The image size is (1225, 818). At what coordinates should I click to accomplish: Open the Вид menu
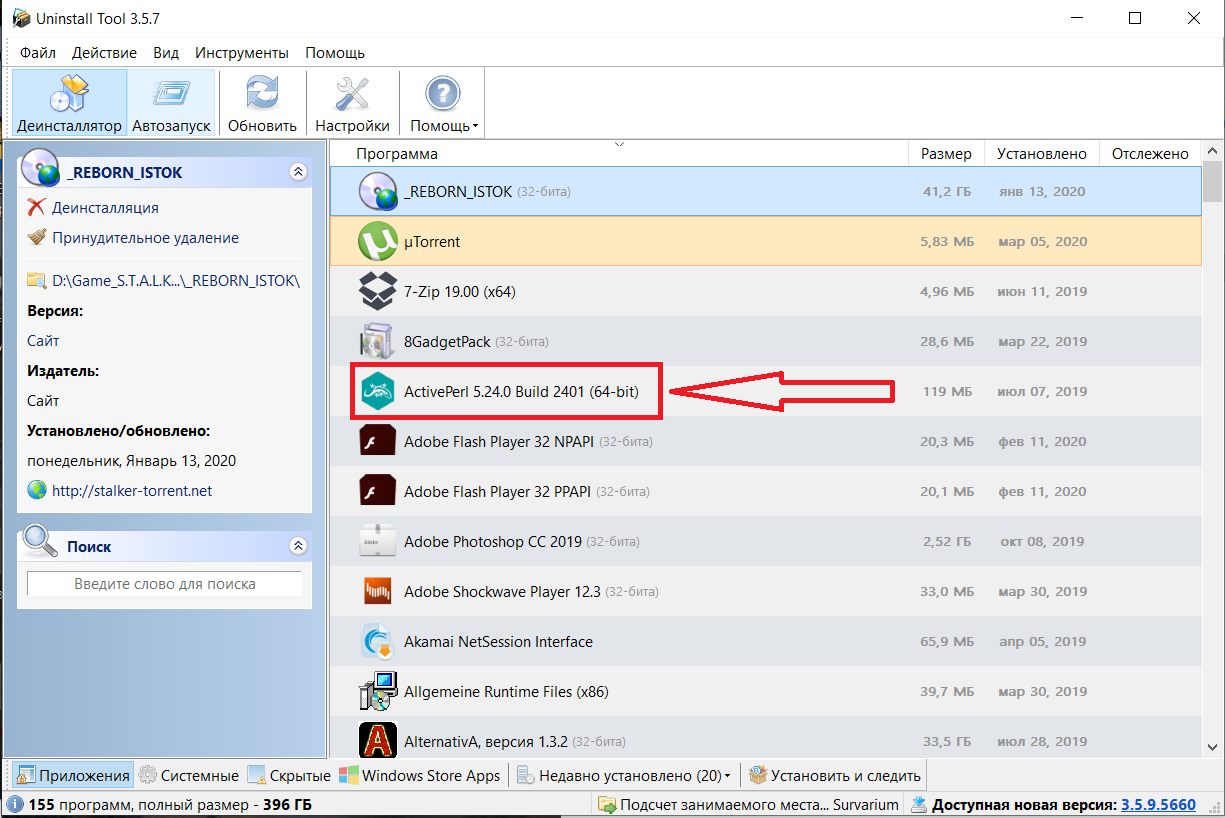[x=166, y=52]
